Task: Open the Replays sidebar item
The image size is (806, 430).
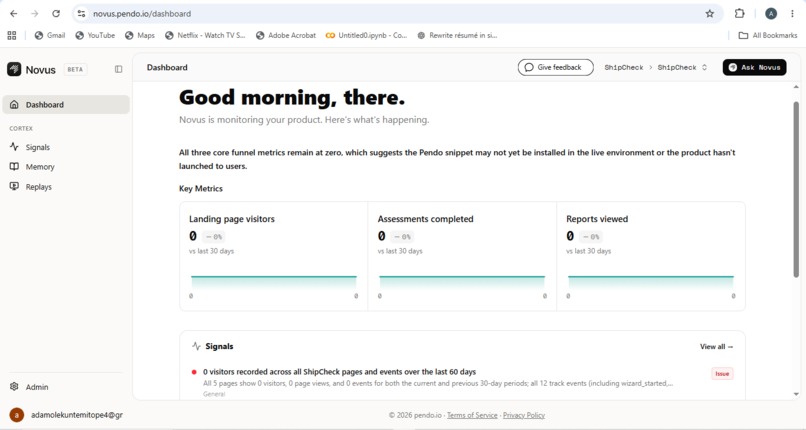Action: coord(66,187)
